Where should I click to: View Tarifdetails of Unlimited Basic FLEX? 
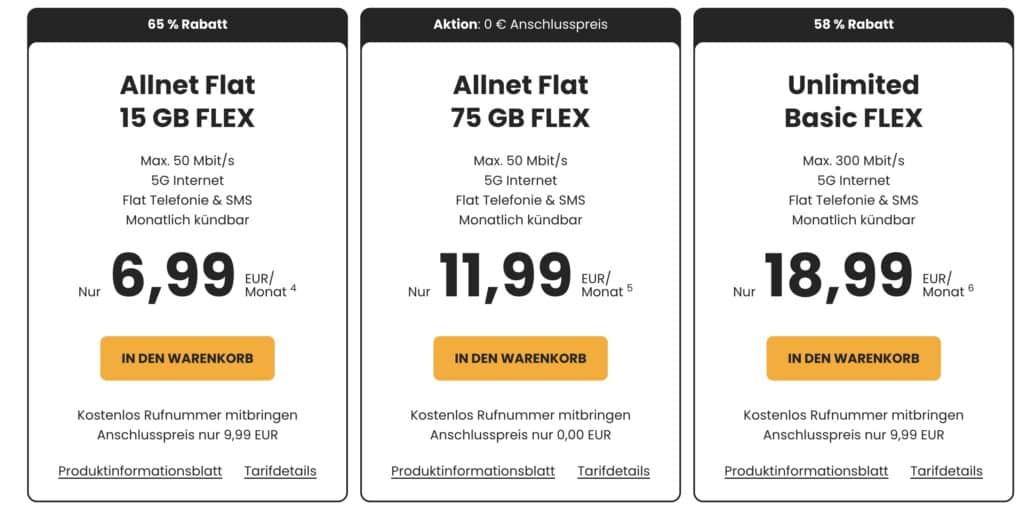coord(946,471)
